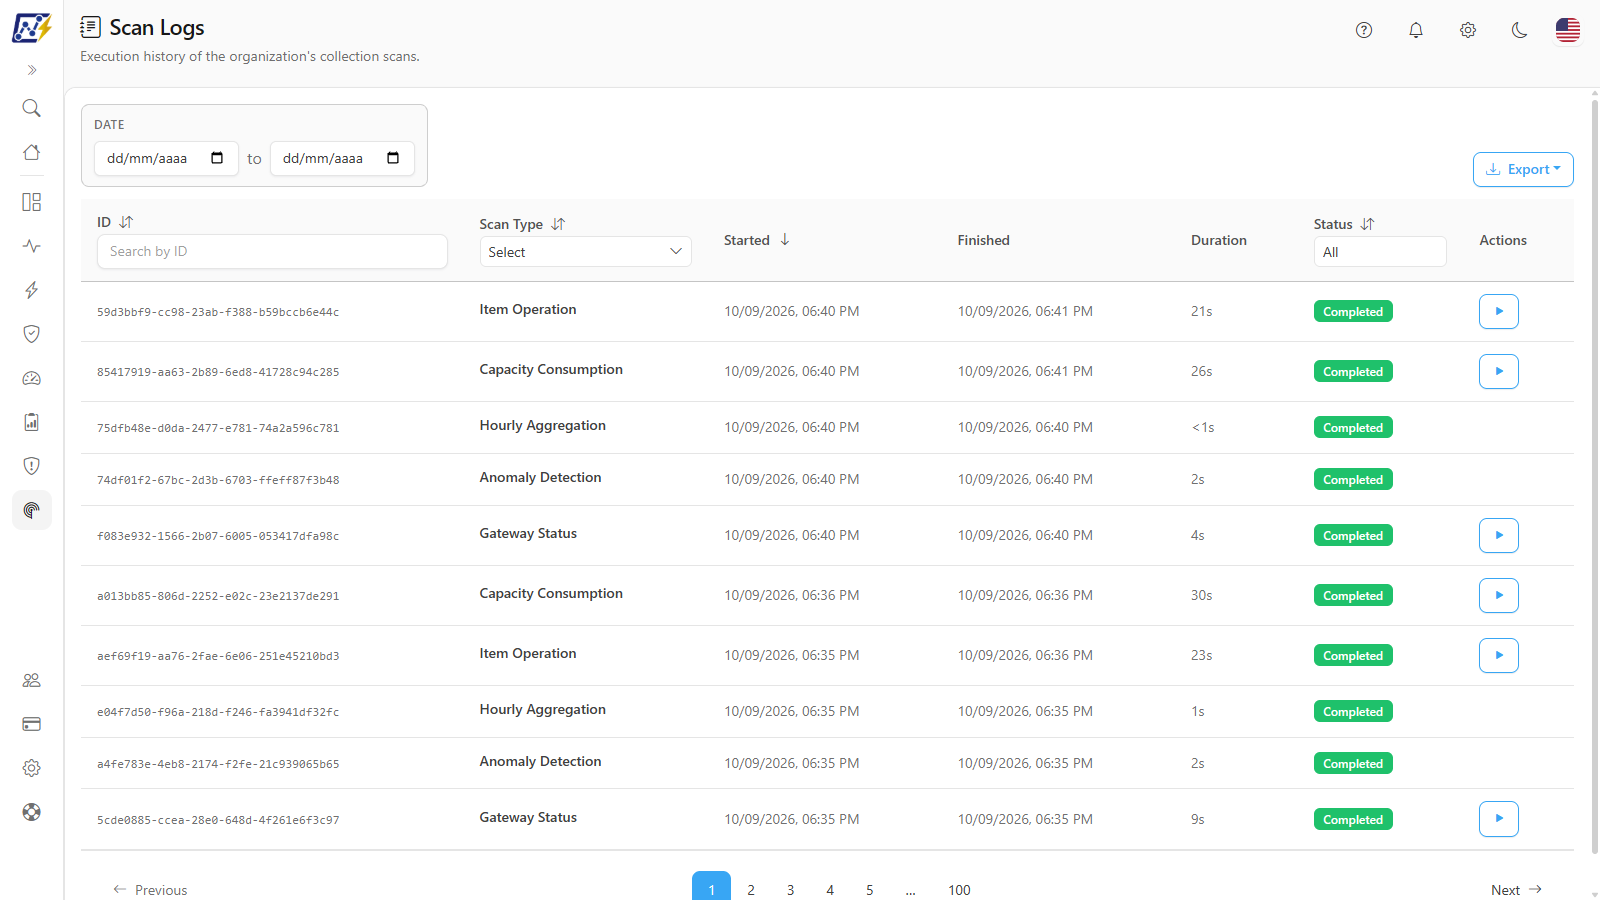Viewport: 1600px width, 900px height.
Task: Go to pagination page 2
Action: (751, 889)
